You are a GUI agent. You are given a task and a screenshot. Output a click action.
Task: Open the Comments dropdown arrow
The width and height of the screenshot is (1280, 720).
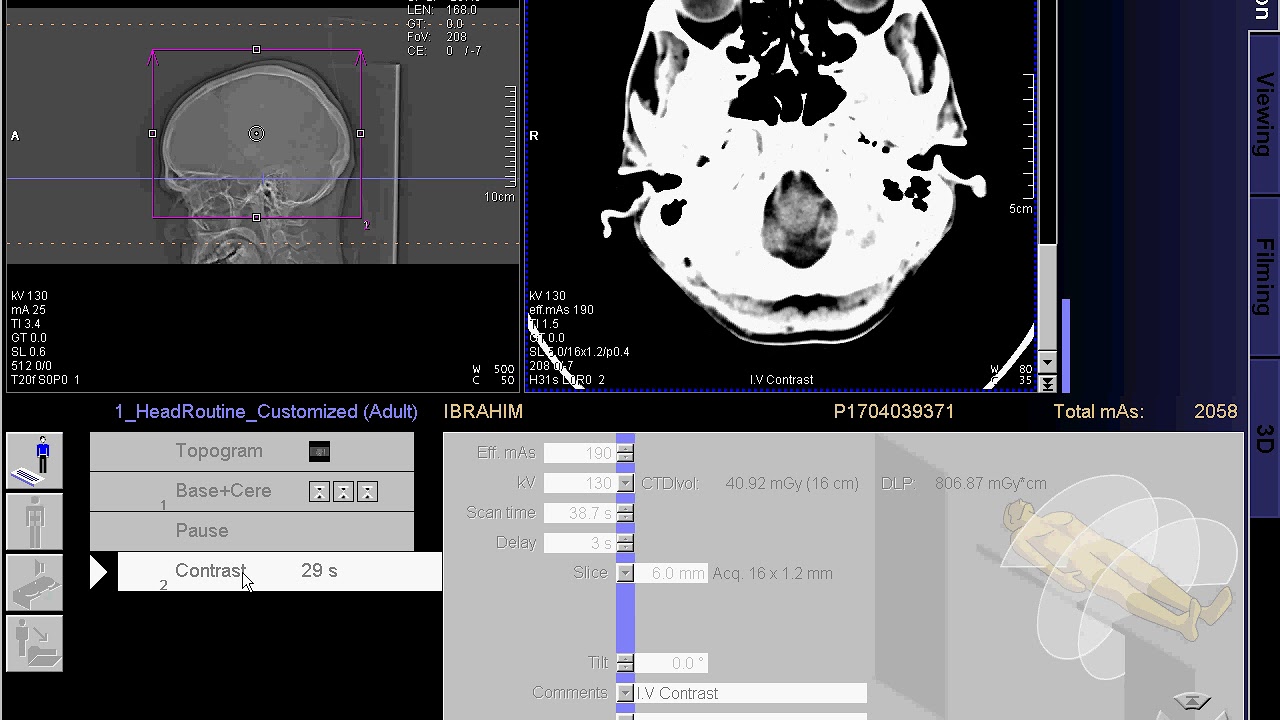click(625, 693)
